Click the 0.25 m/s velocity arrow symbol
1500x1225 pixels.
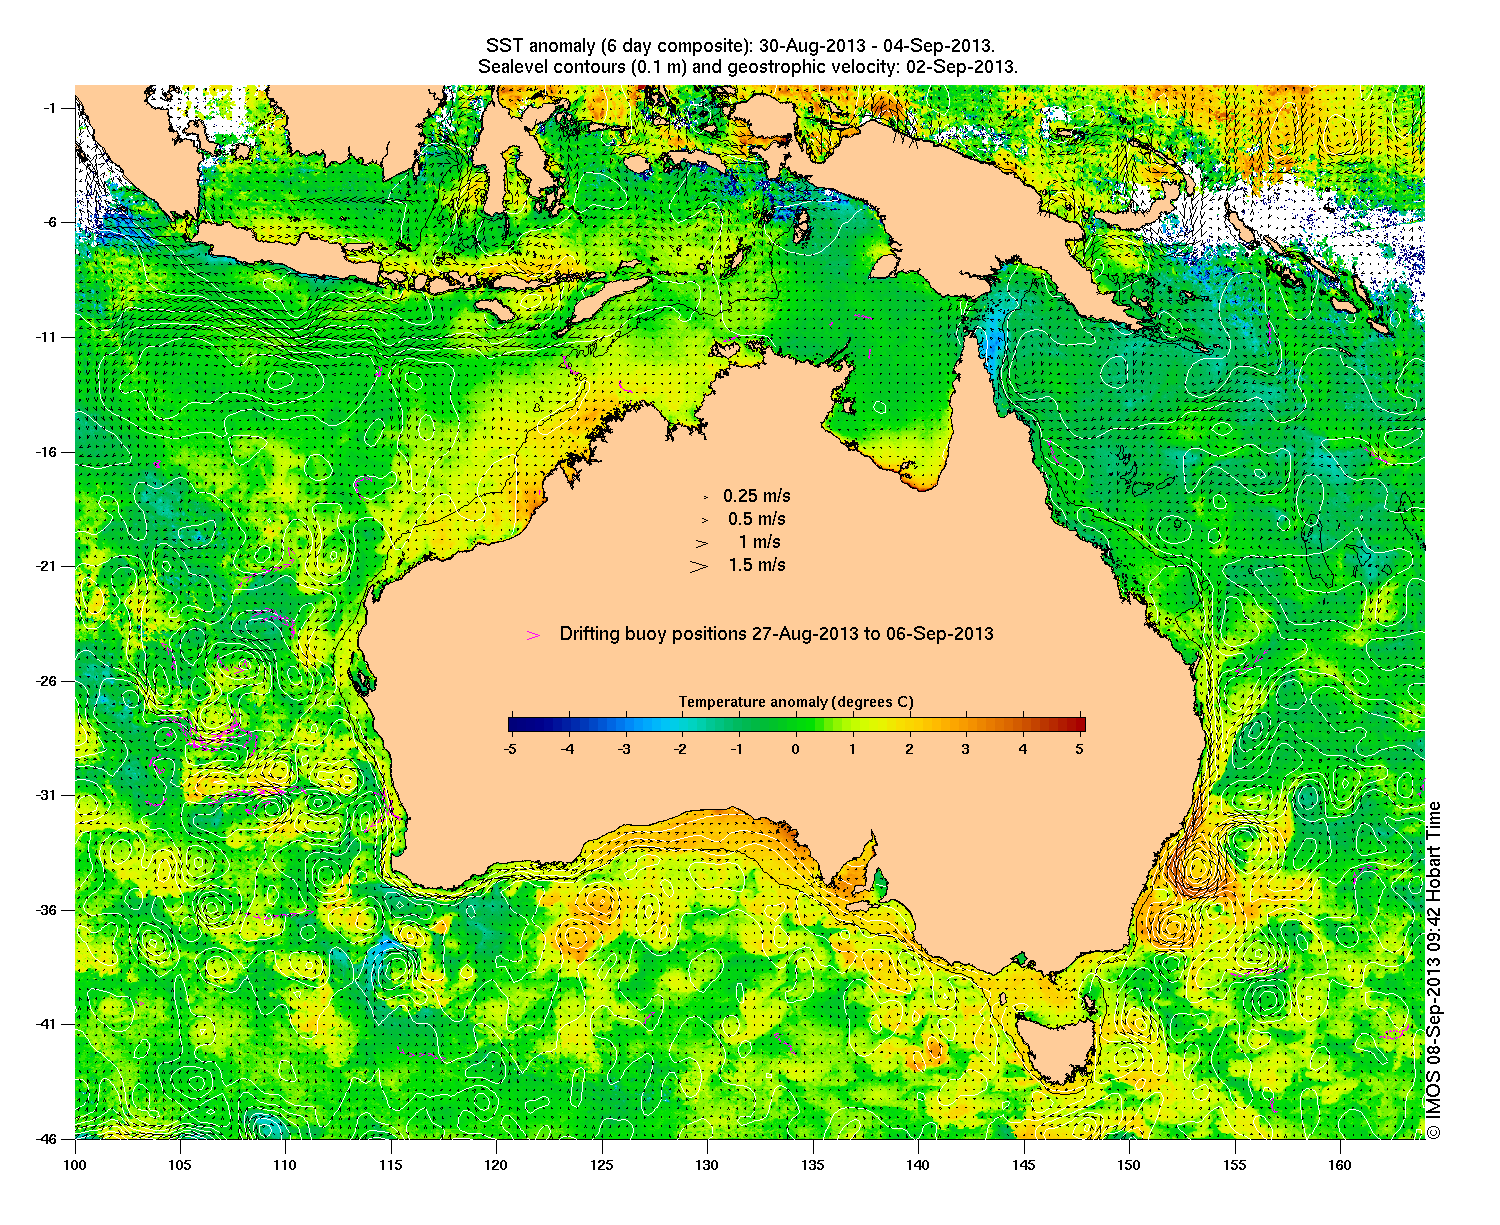tap(705, 496)
